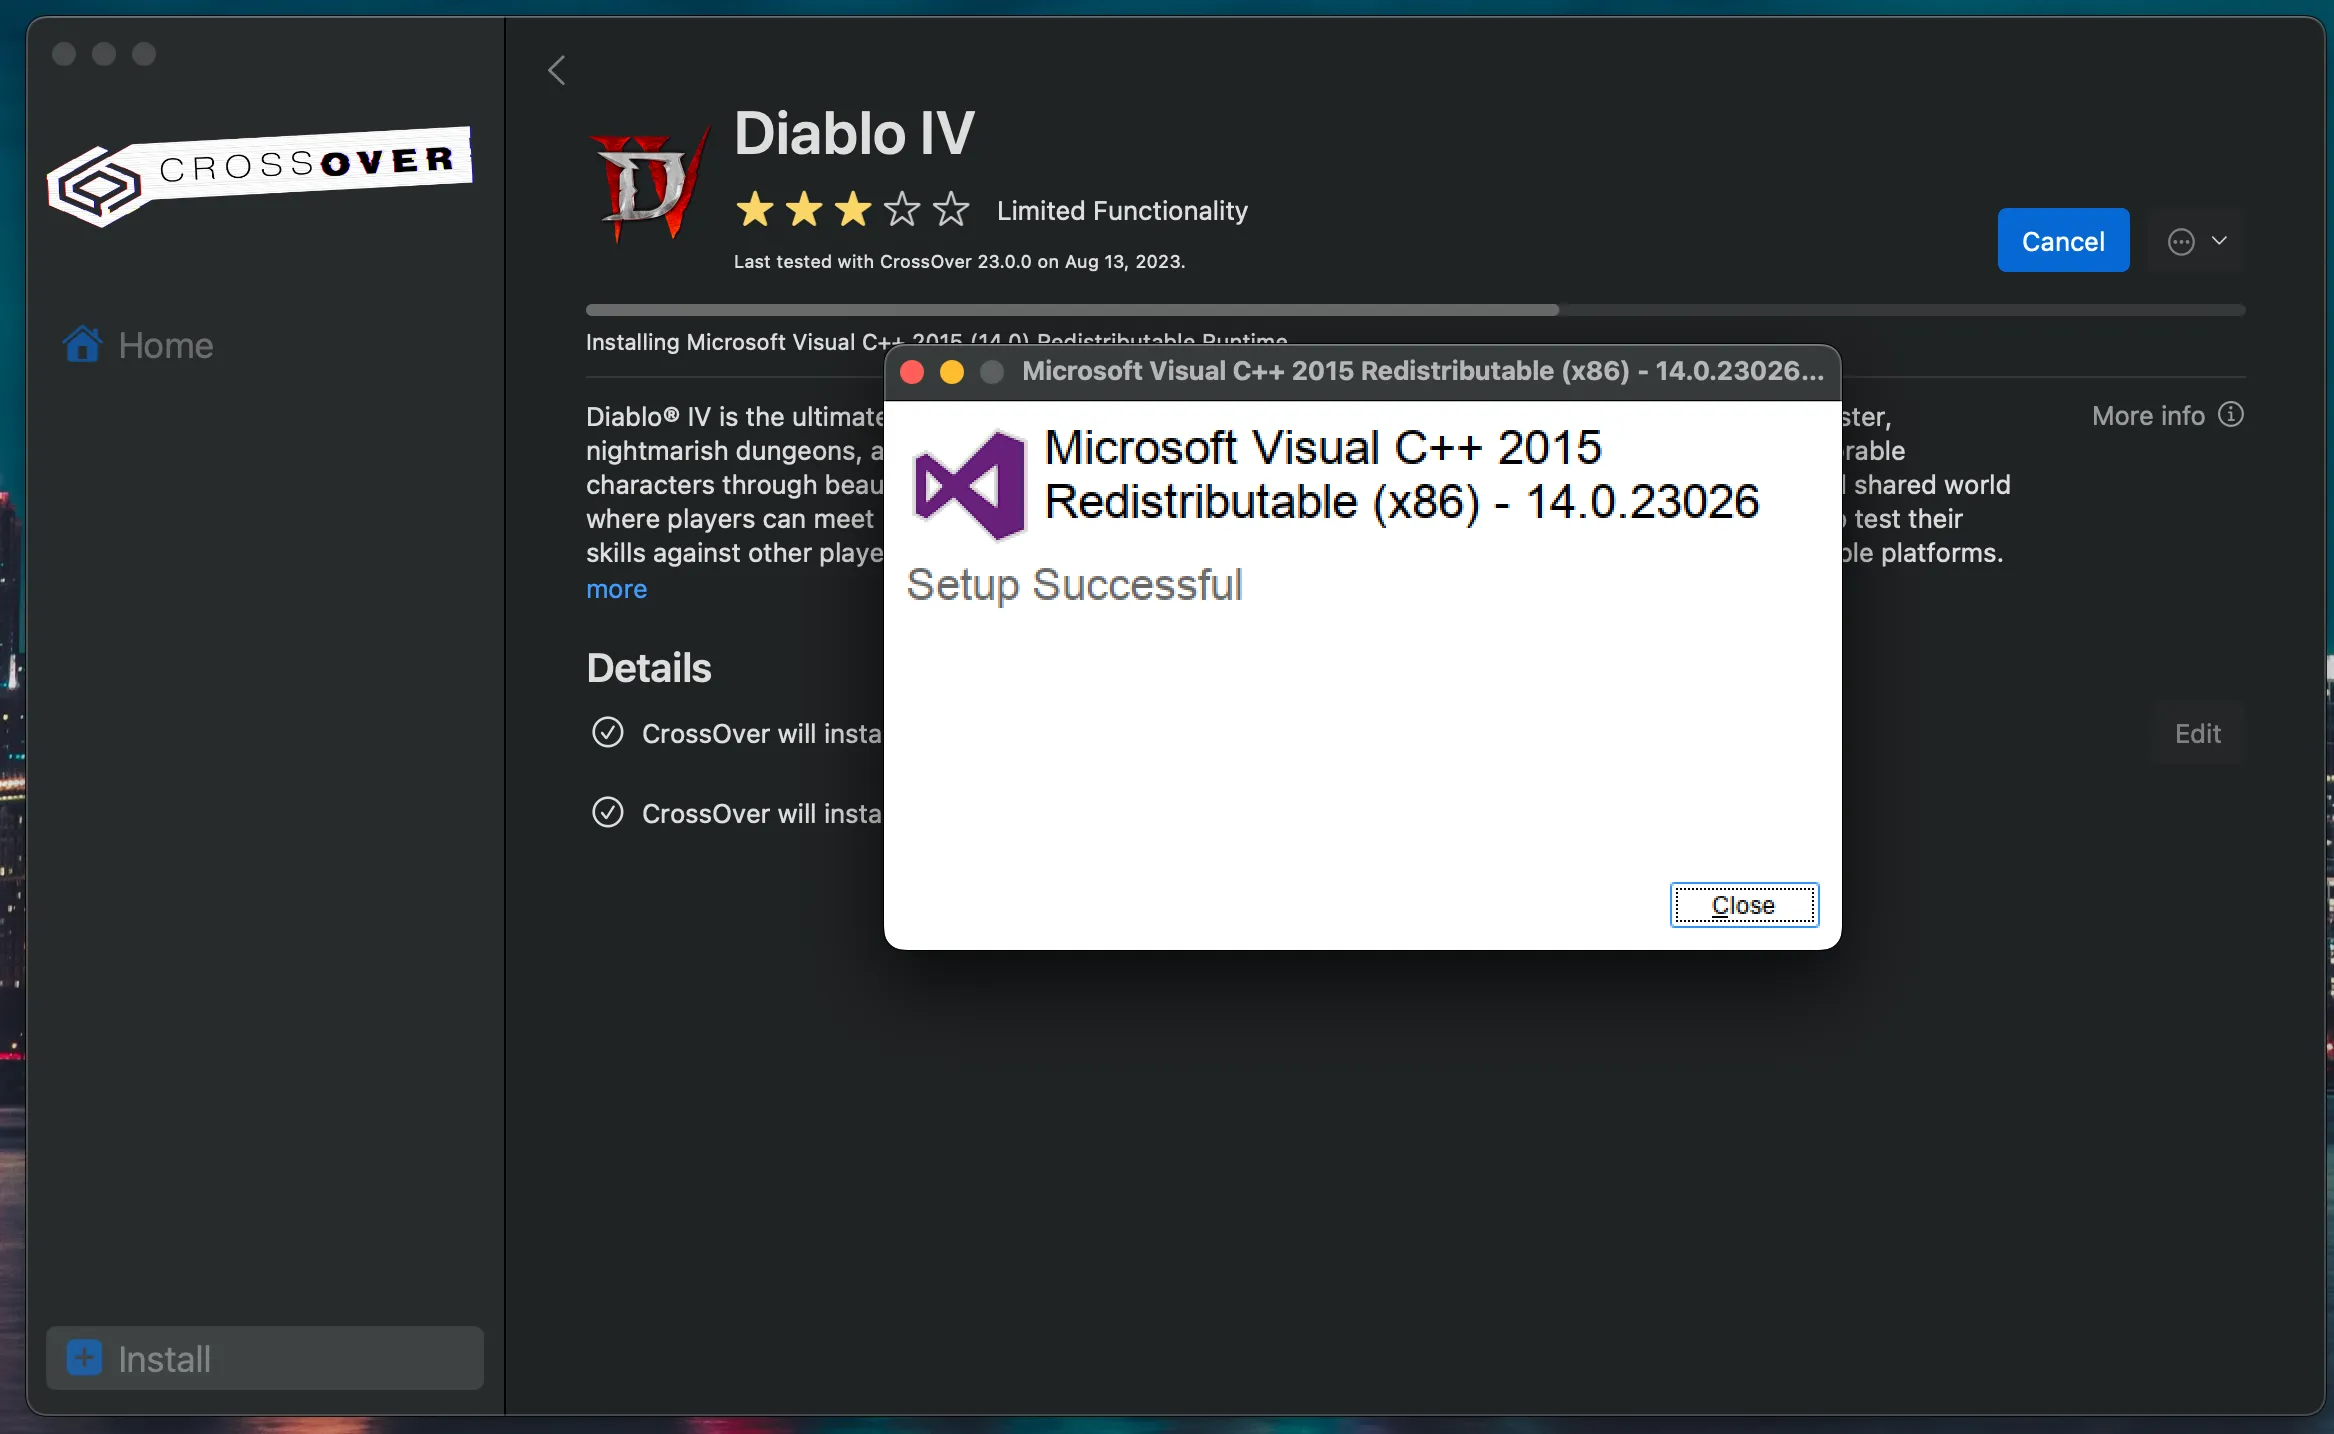The height and width of the screenshot is (1434, 2334).
Task: Click Last tested with CrossOver 23.0.0 text
Action: (x=959, y=262)
